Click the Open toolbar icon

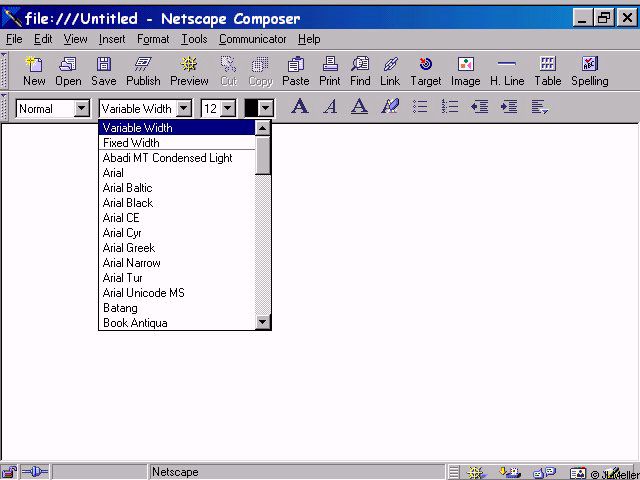(x=68, y=71)
